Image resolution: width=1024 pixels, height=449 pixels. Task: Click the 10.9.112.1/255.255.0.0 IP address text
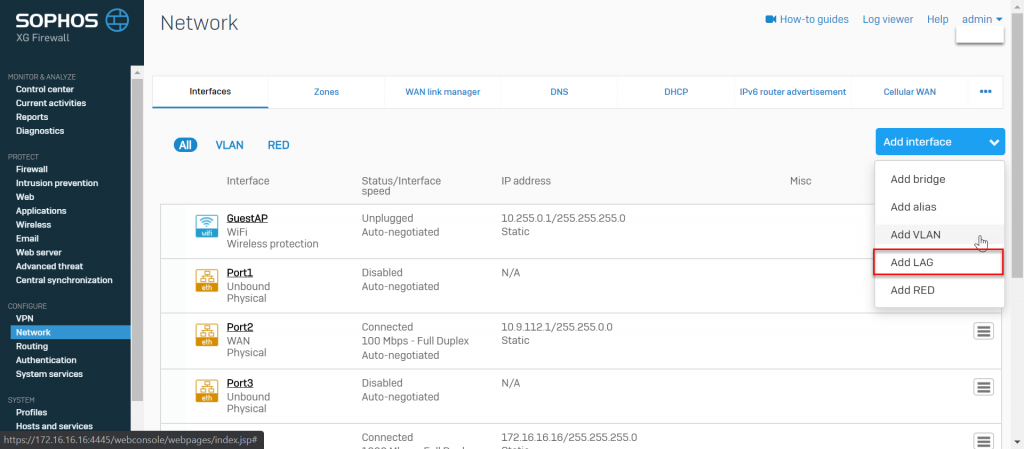(557, 327)
